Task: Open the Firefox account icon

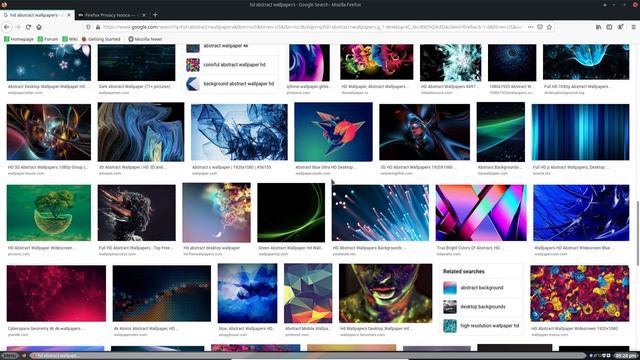Action: pos(620,27)
